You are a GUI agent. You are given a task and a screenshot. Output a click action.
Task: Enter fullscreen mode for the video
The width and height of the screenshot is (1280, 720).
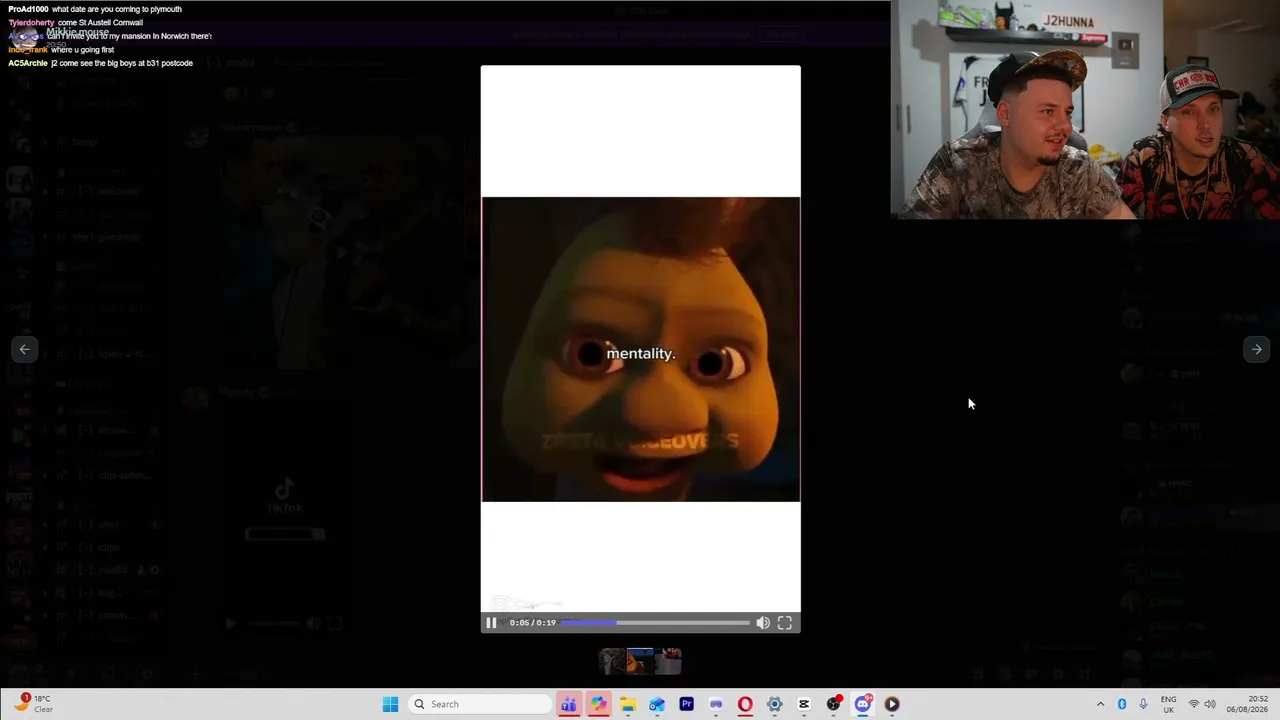tap(785, 623)
